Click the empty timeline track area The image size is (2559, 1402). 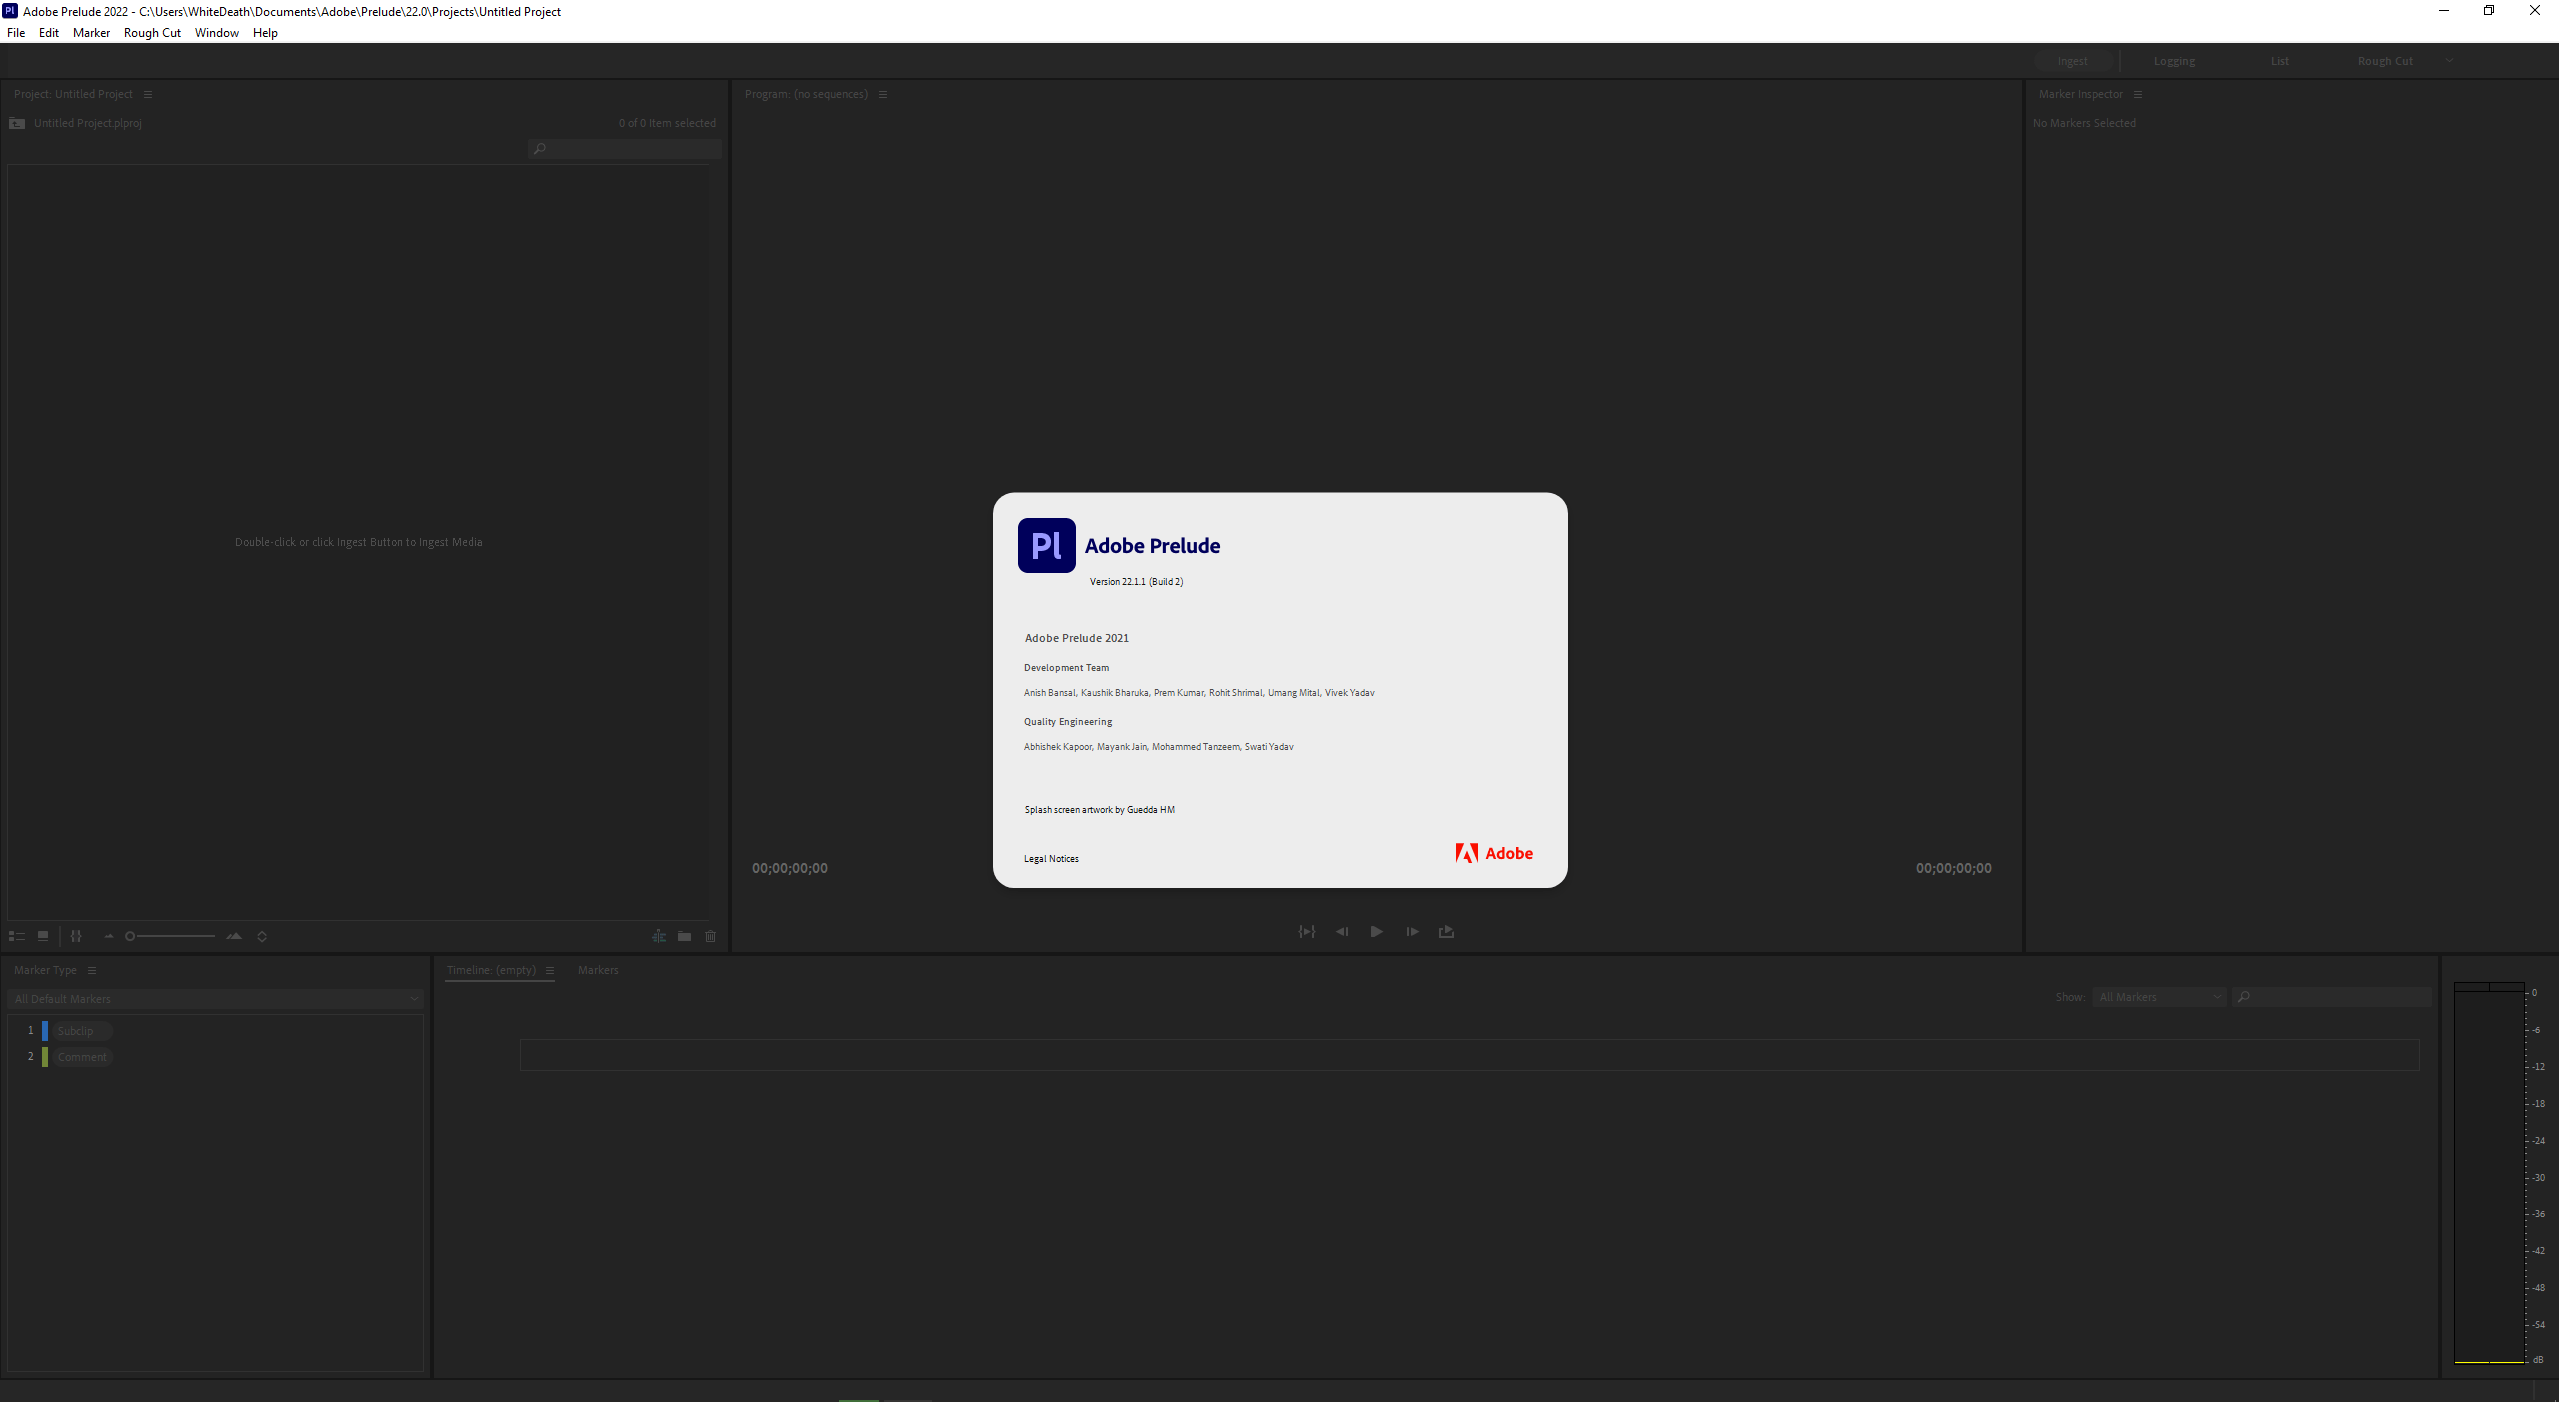coord(1469,1055)
